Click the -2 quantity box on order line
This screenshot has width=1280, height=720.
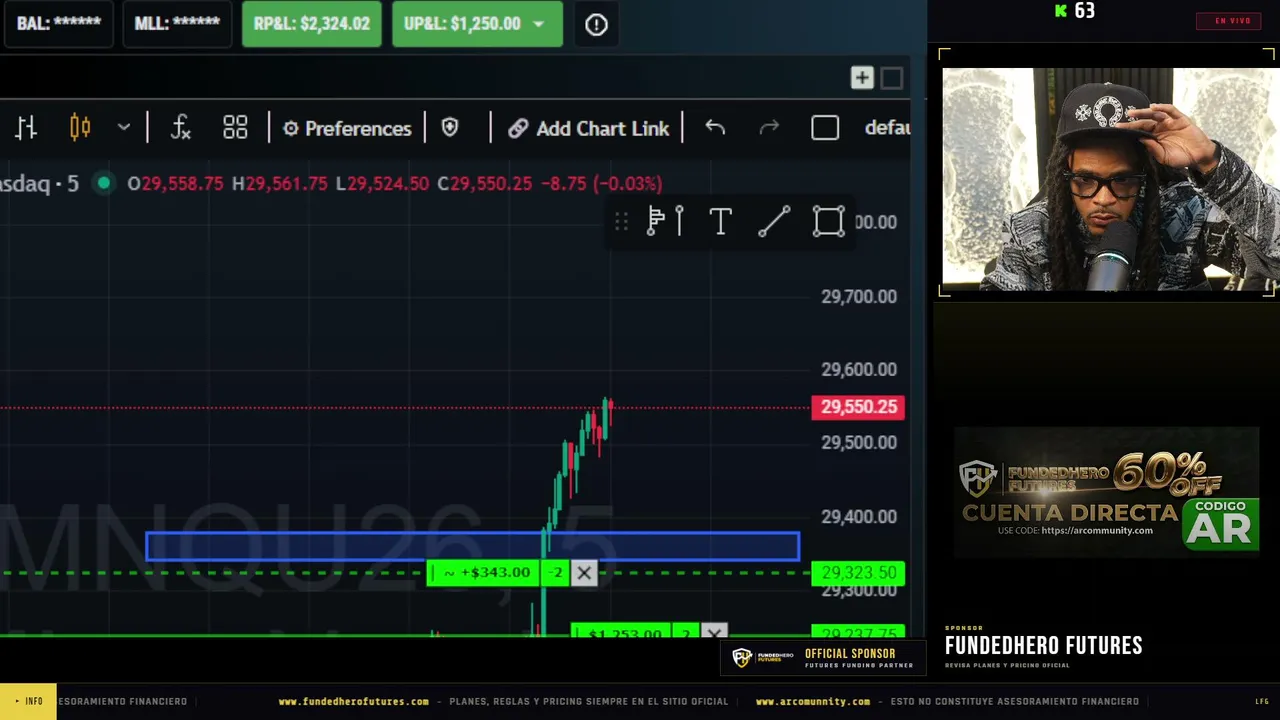click(556, 573)
